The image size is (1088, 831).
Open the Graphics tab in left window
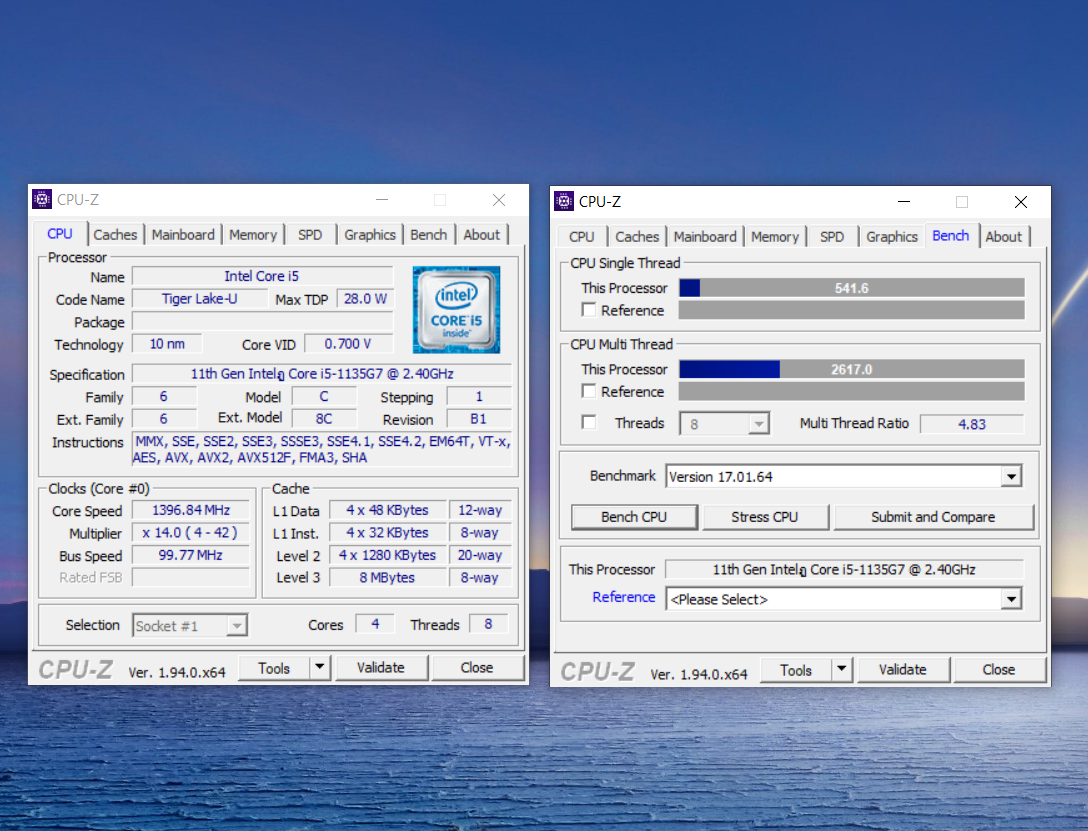point(370,235)
